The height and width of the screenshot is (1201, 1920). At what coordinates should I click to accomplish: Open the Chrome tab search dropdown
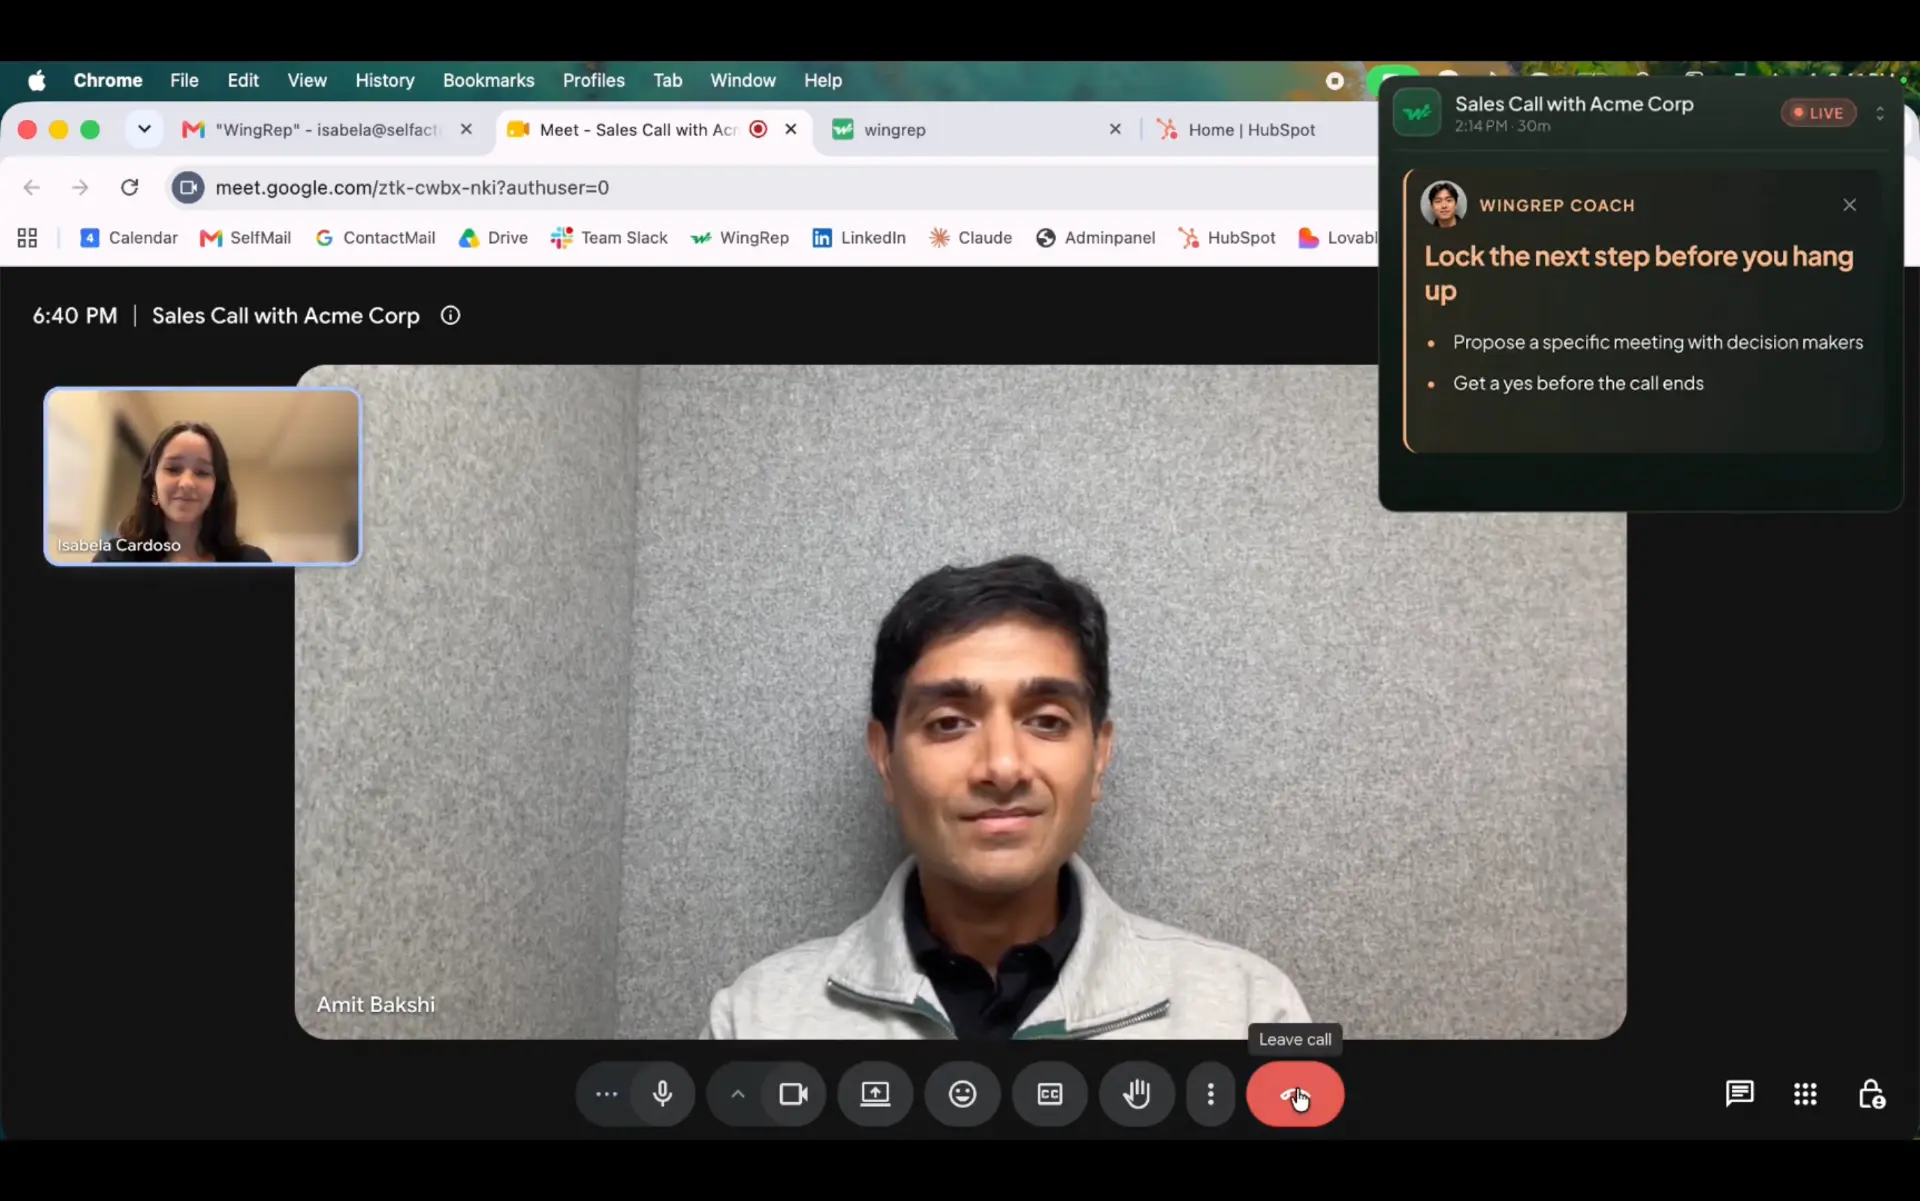point(144,129)
